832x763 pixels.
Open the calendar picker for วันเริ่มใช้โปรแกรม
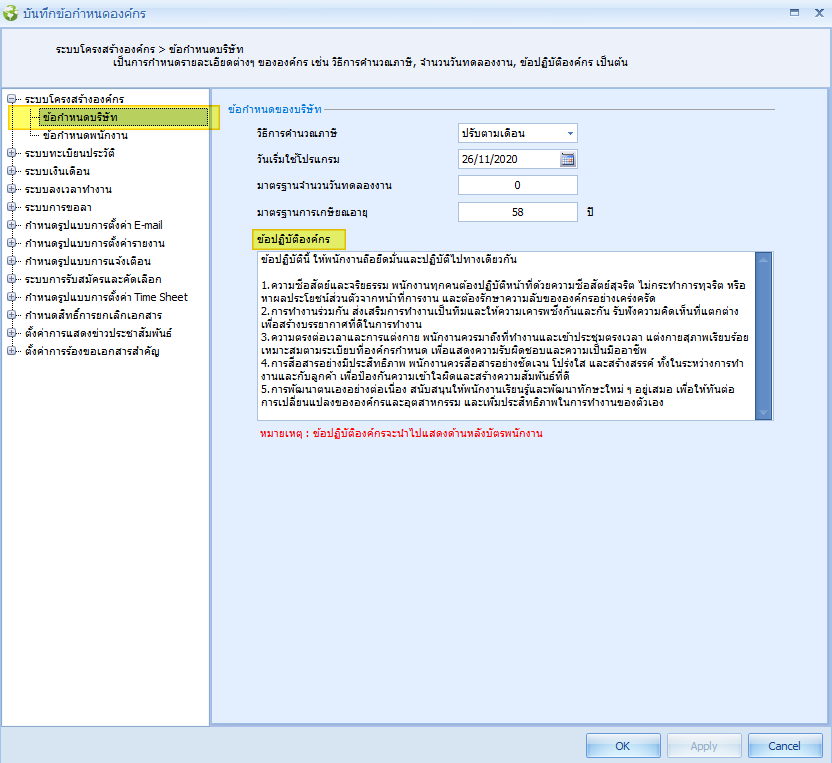click(568, 159)
